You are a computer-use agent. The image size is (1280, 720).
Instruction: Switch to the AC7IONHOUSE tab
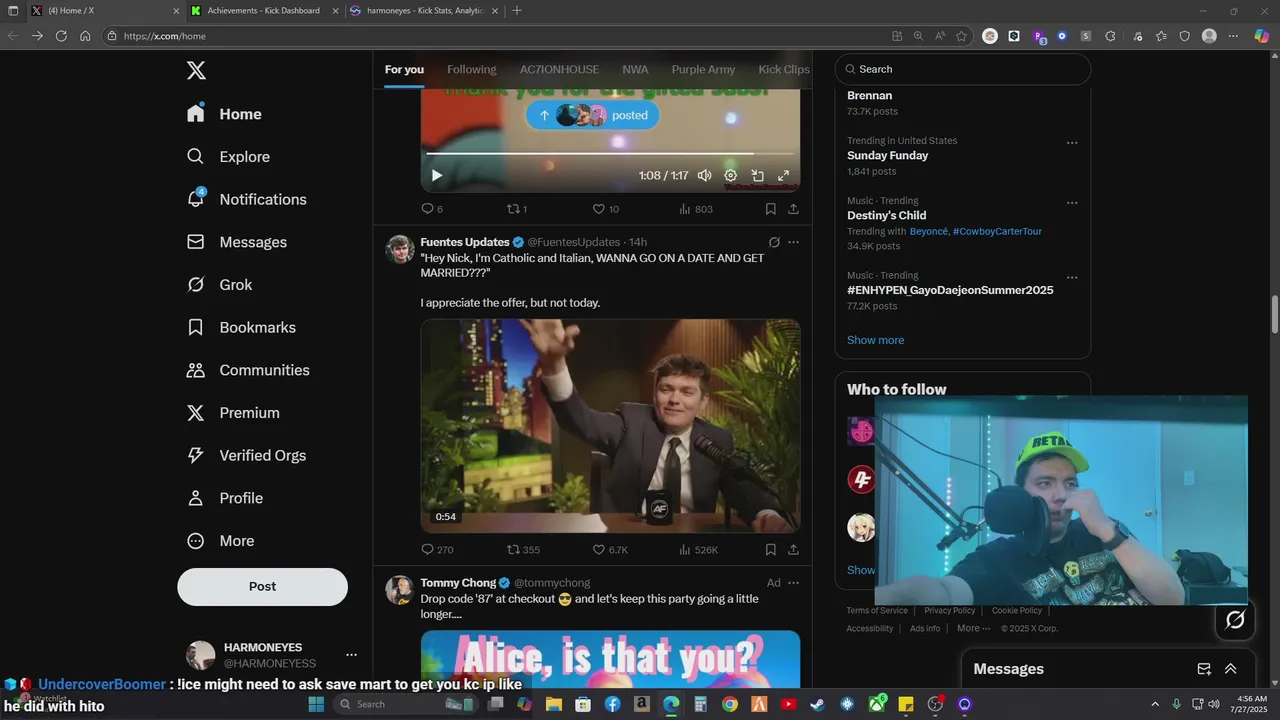pyautogui.click(x=559, y=69)
